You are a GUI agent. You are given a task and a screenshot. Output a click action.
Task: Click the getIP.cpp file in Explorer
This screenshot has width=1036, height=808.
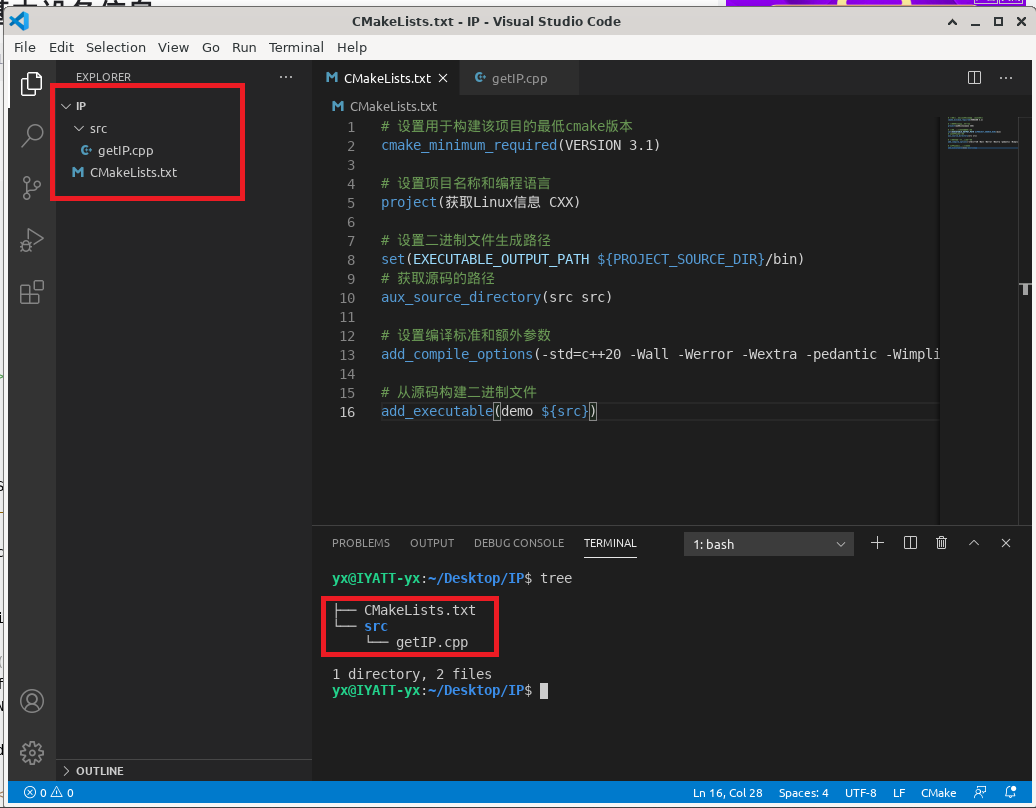126,151
